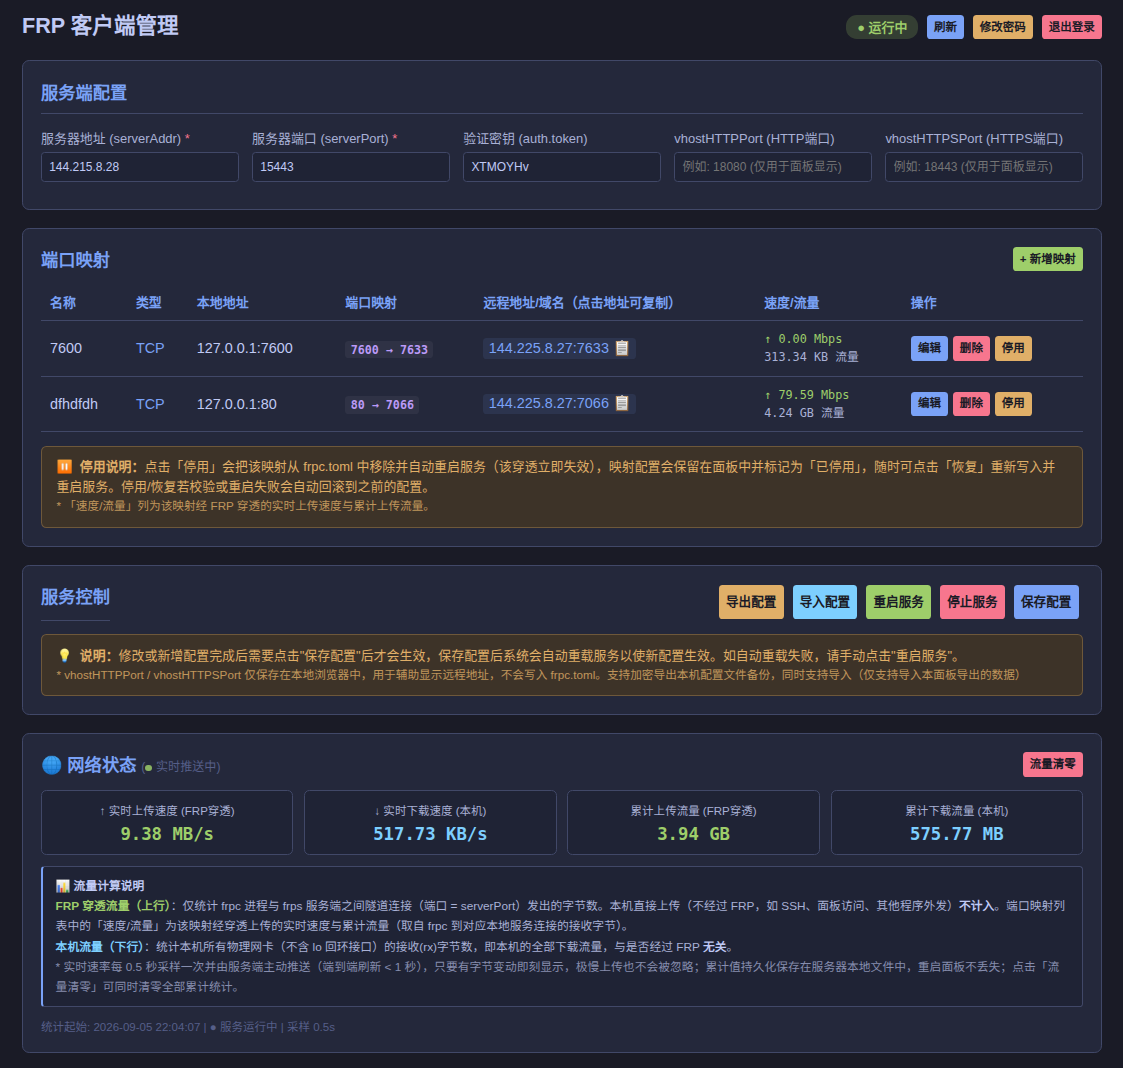Add a mapping with 新增映射
This screenshot has height=1068, width=1123.
tap(1047, 259)
